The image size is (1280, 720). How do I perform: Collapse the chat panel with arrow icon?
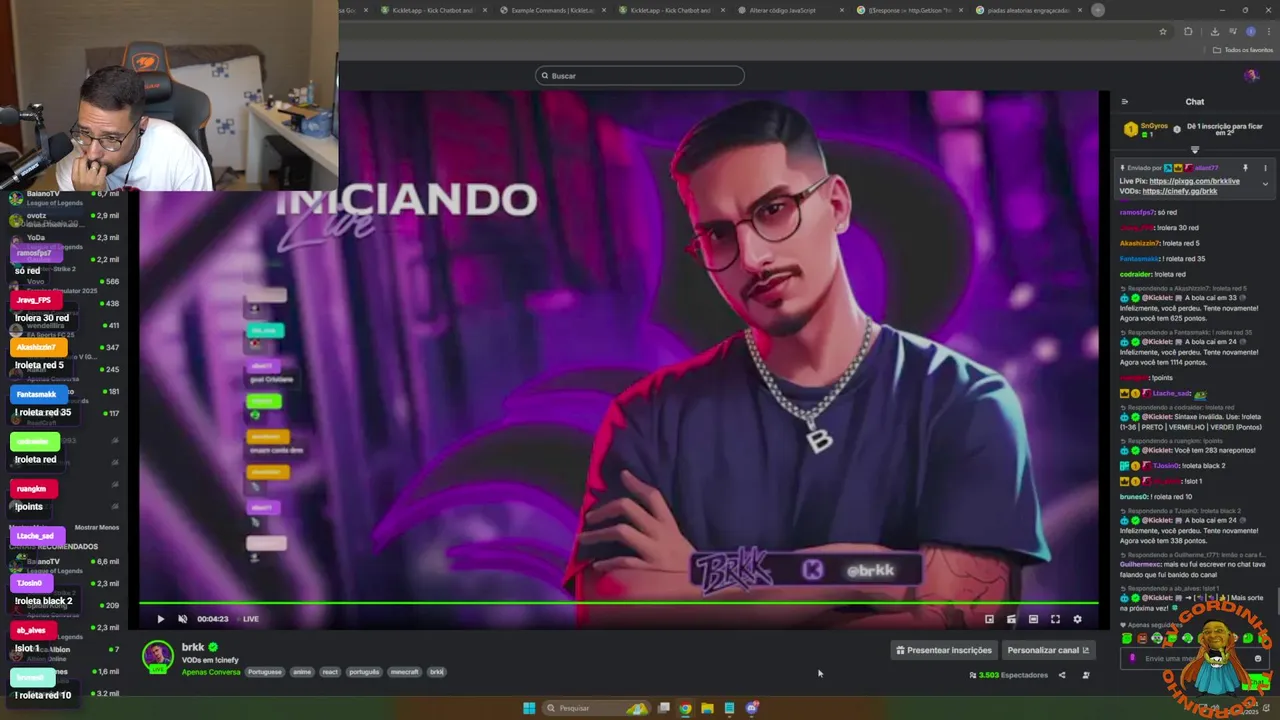pyautogui.click(x=1124, y=102)
